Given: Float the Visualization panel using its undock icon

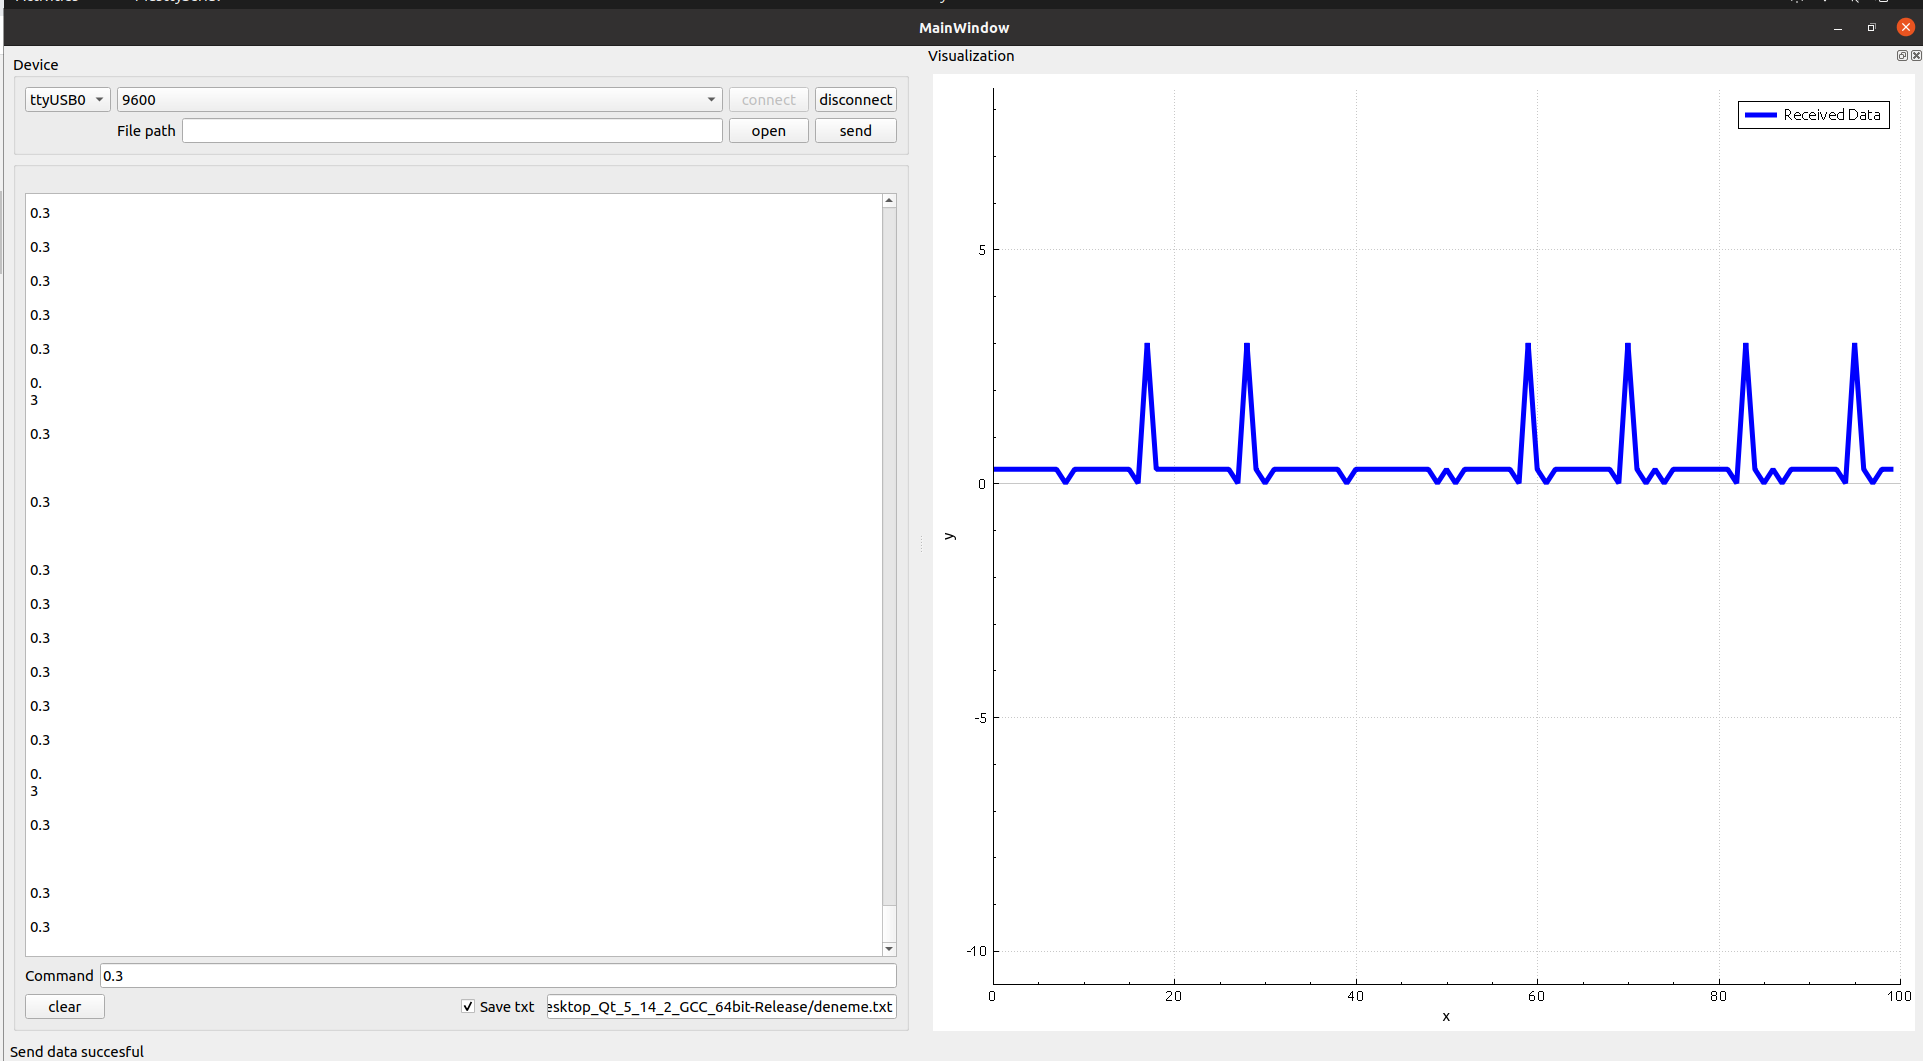Looking at the screenshot, I should pos(1902,56).
